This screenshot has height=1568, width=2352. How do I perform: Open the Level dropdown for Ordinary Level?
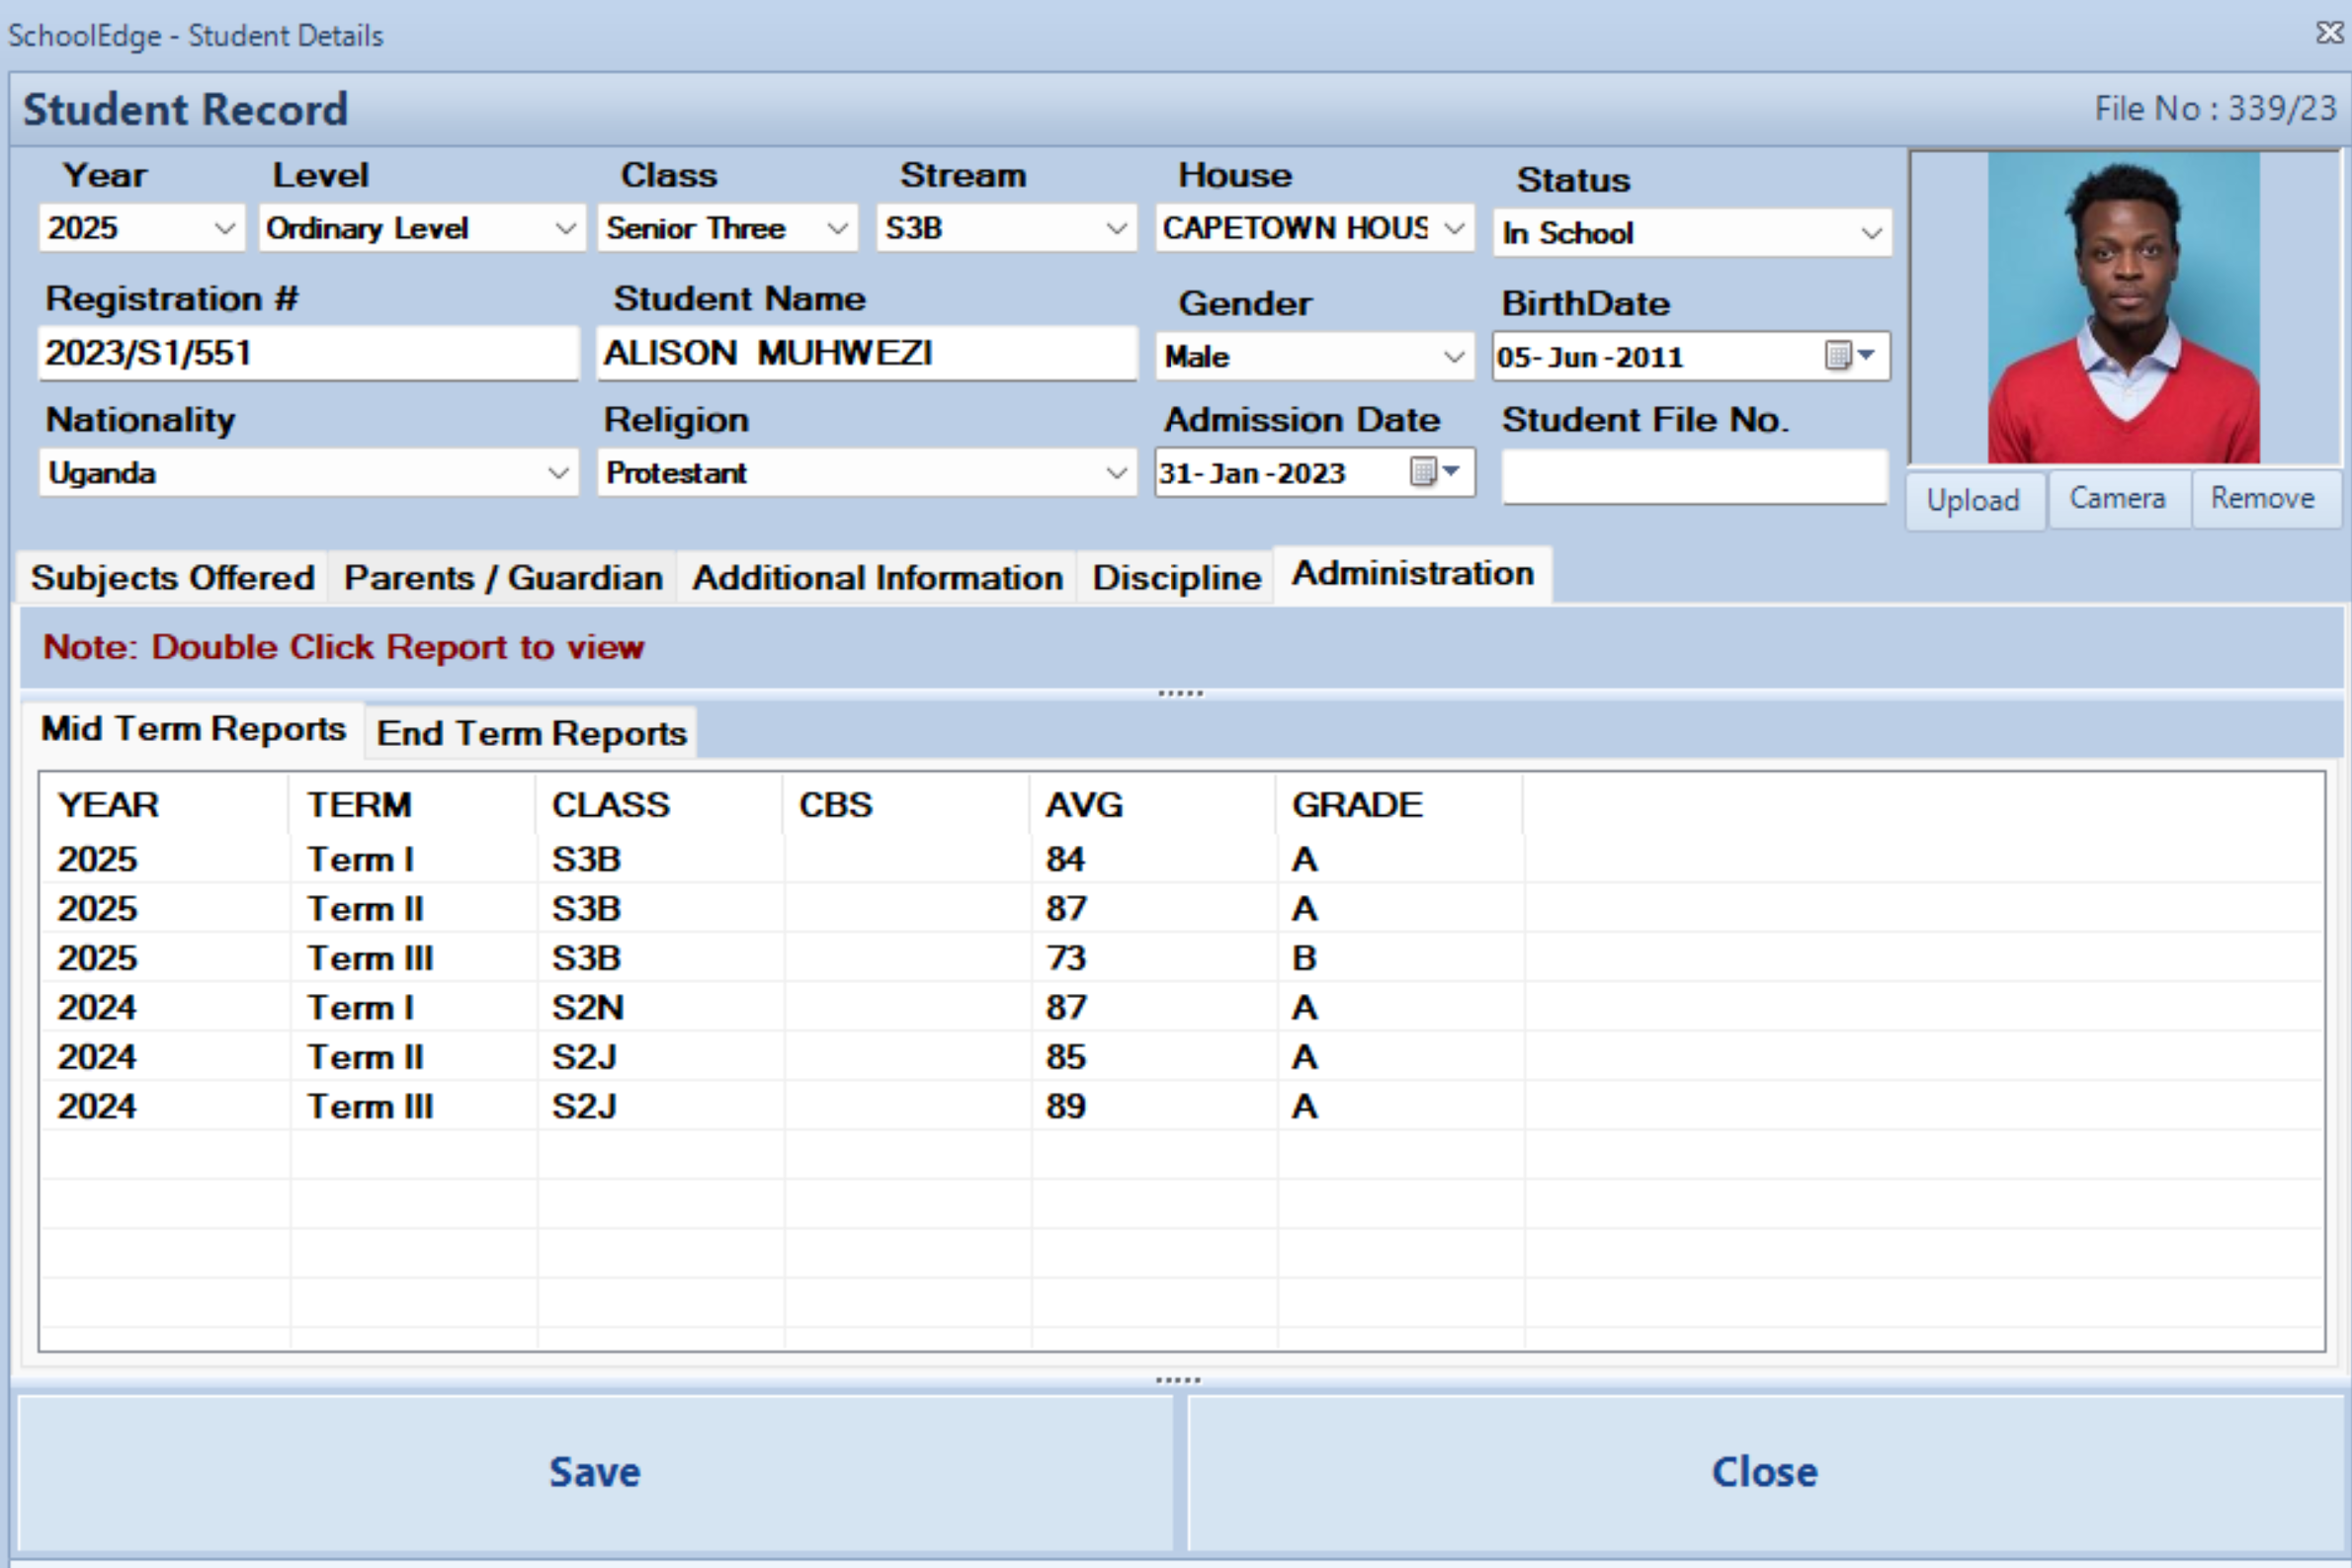pyautogui.click(x=565, y=229)
